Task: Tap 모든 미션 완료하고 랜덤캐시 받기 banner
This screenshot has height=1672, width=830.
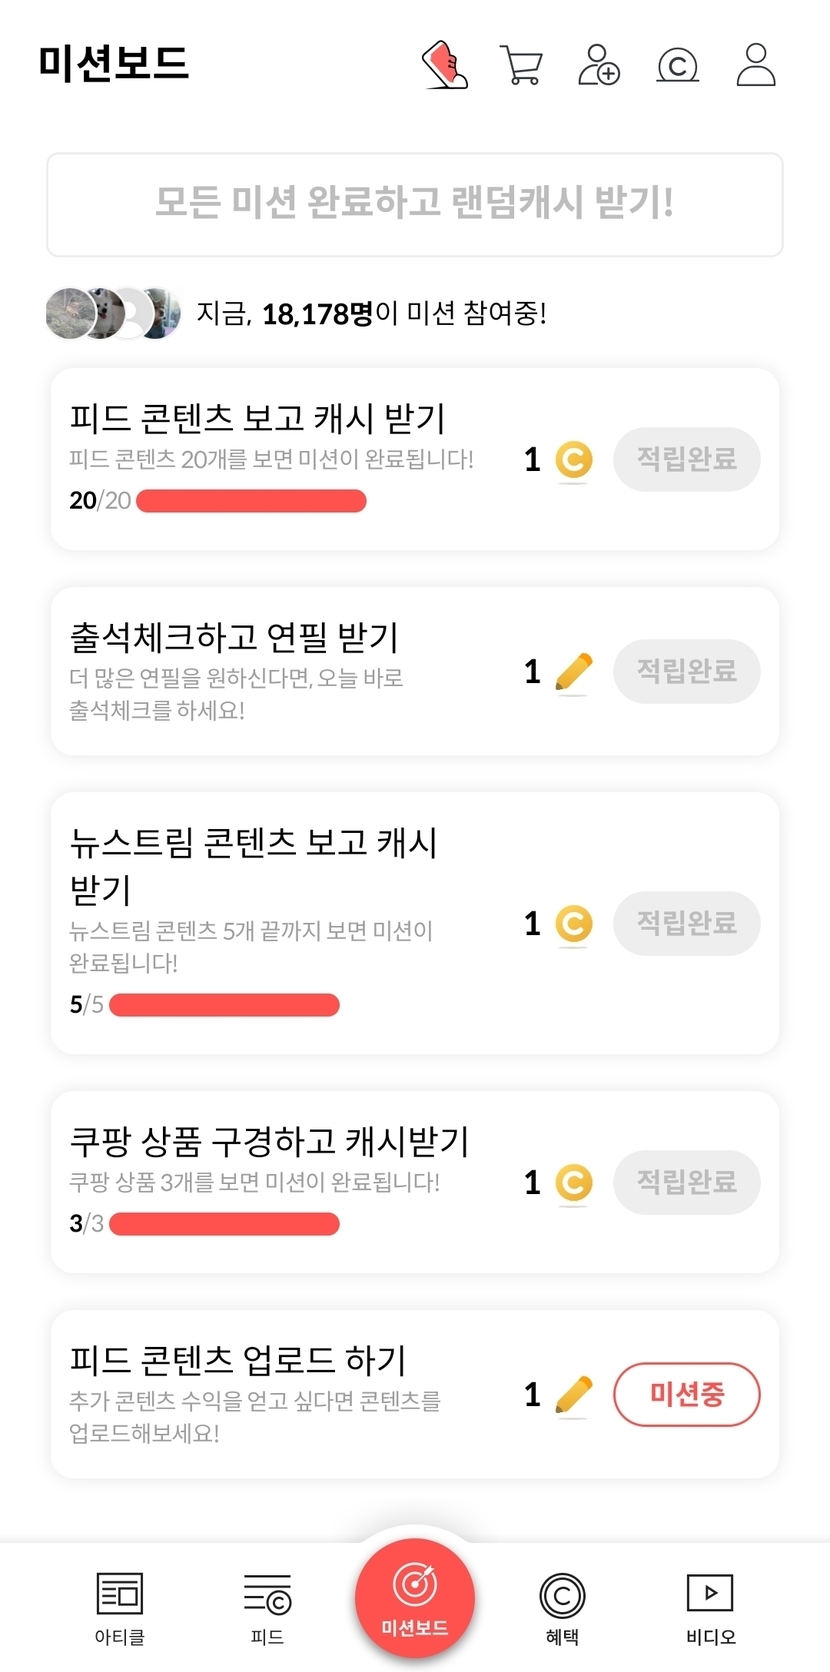Action: pyautogui.click(x=415, y=204)
